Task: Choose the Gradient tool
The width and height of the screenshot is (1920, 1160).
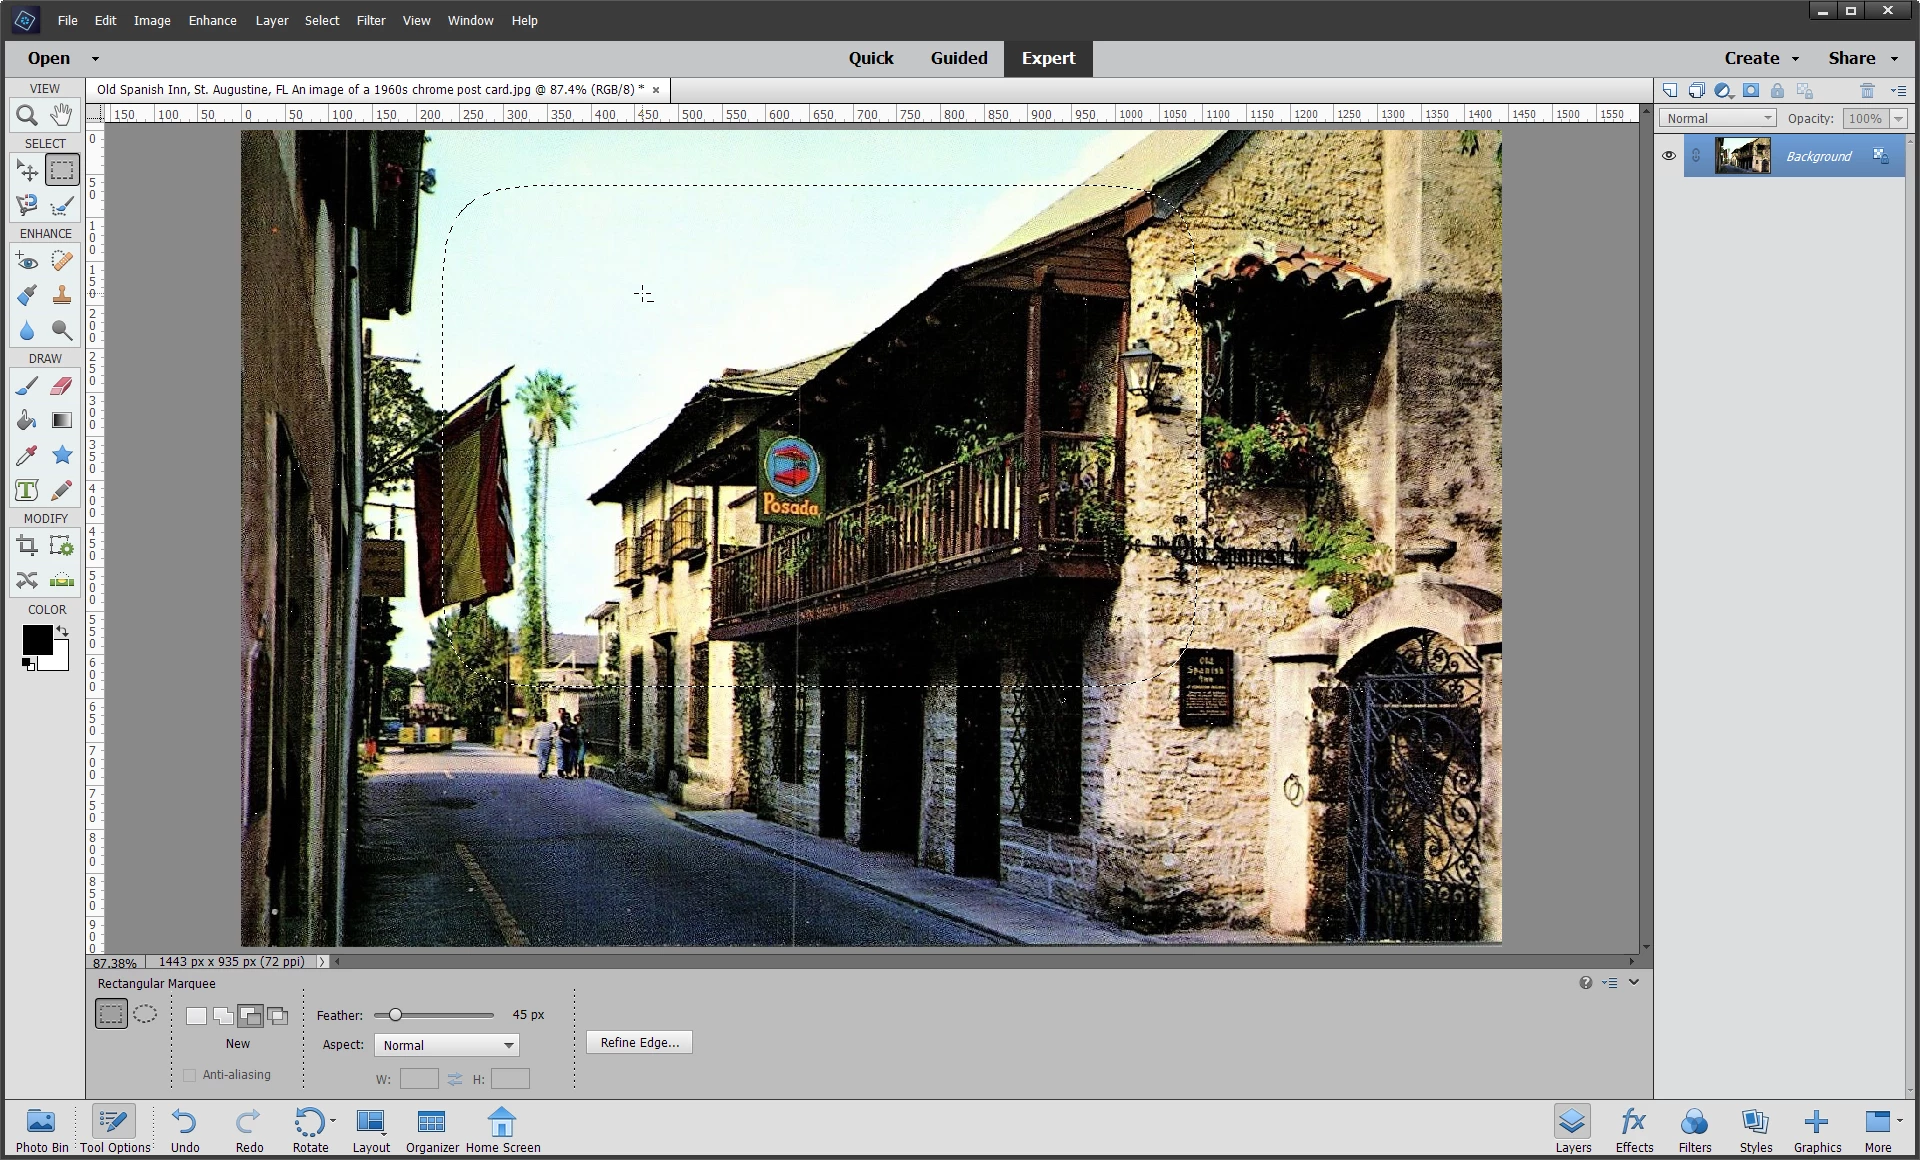Action: (x=62, y=421)
